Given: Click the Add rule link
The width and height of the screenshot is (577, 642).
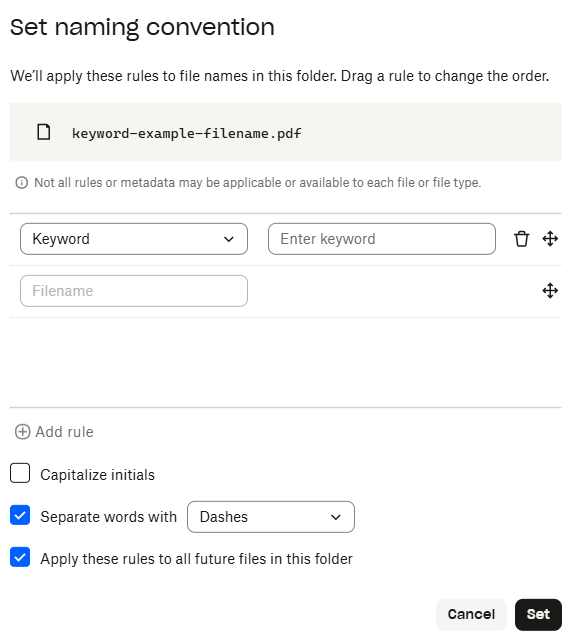Looking at the screenshot, I should point(54,432).
